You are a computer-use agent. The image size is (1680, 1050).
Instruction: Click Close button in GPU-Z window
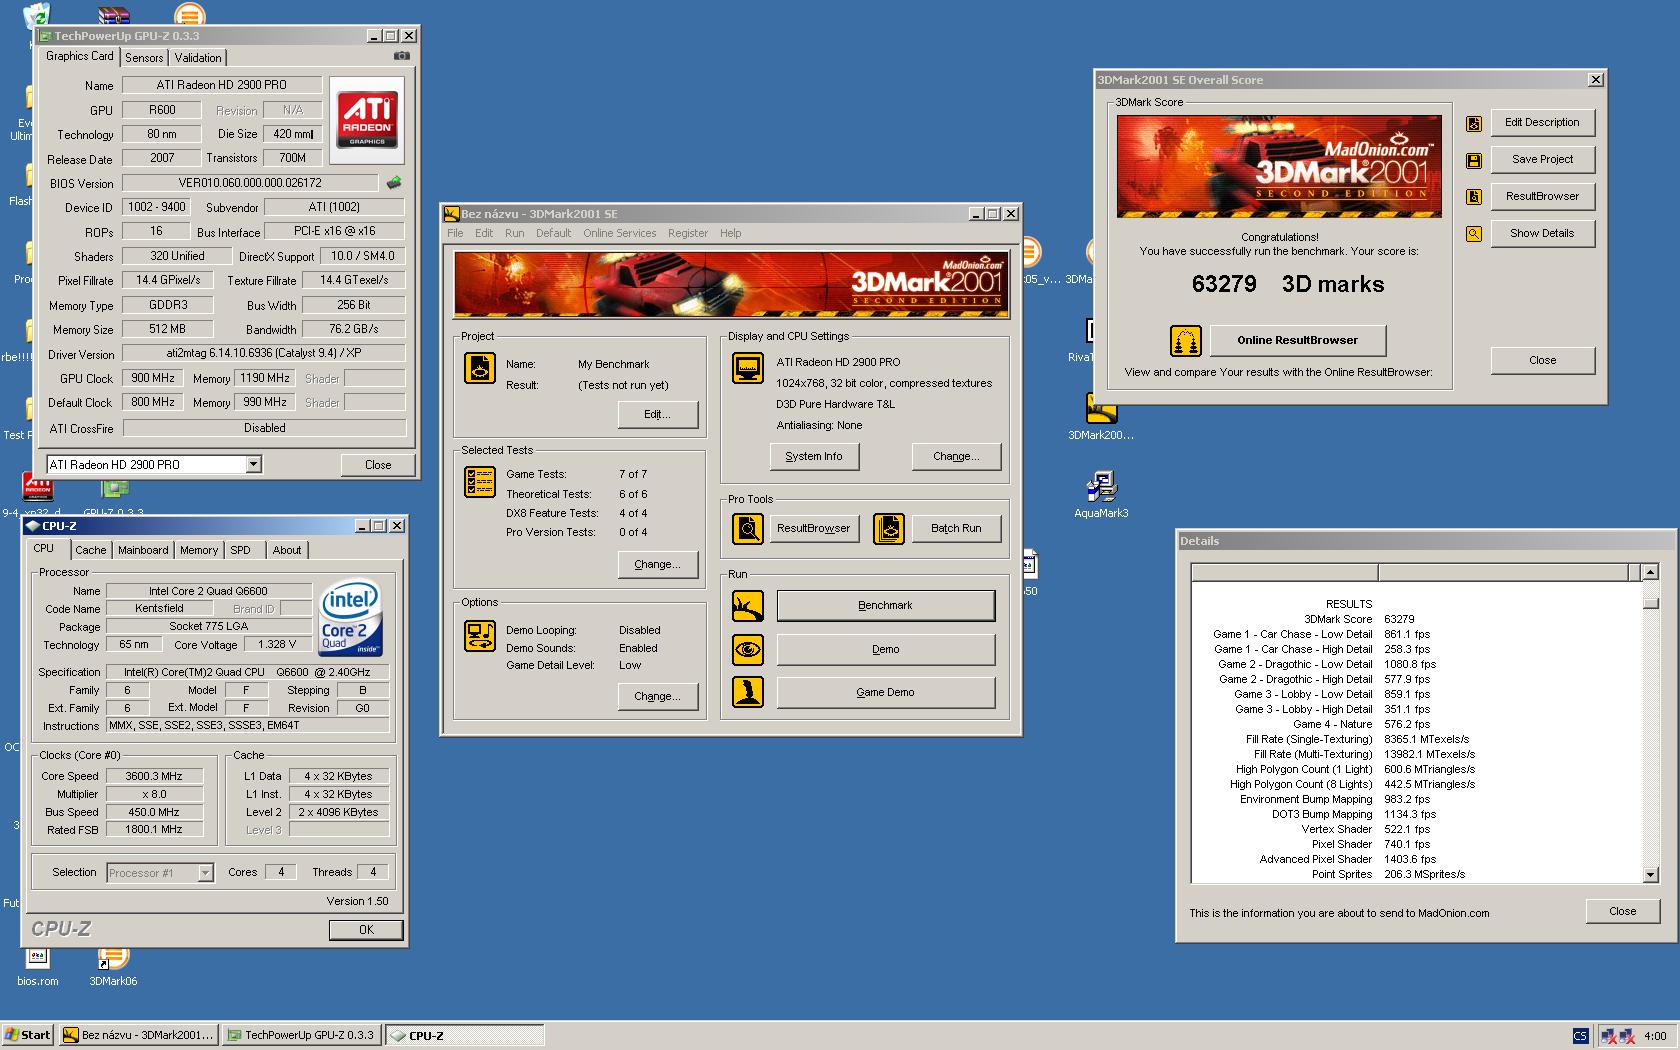(378, 464)
